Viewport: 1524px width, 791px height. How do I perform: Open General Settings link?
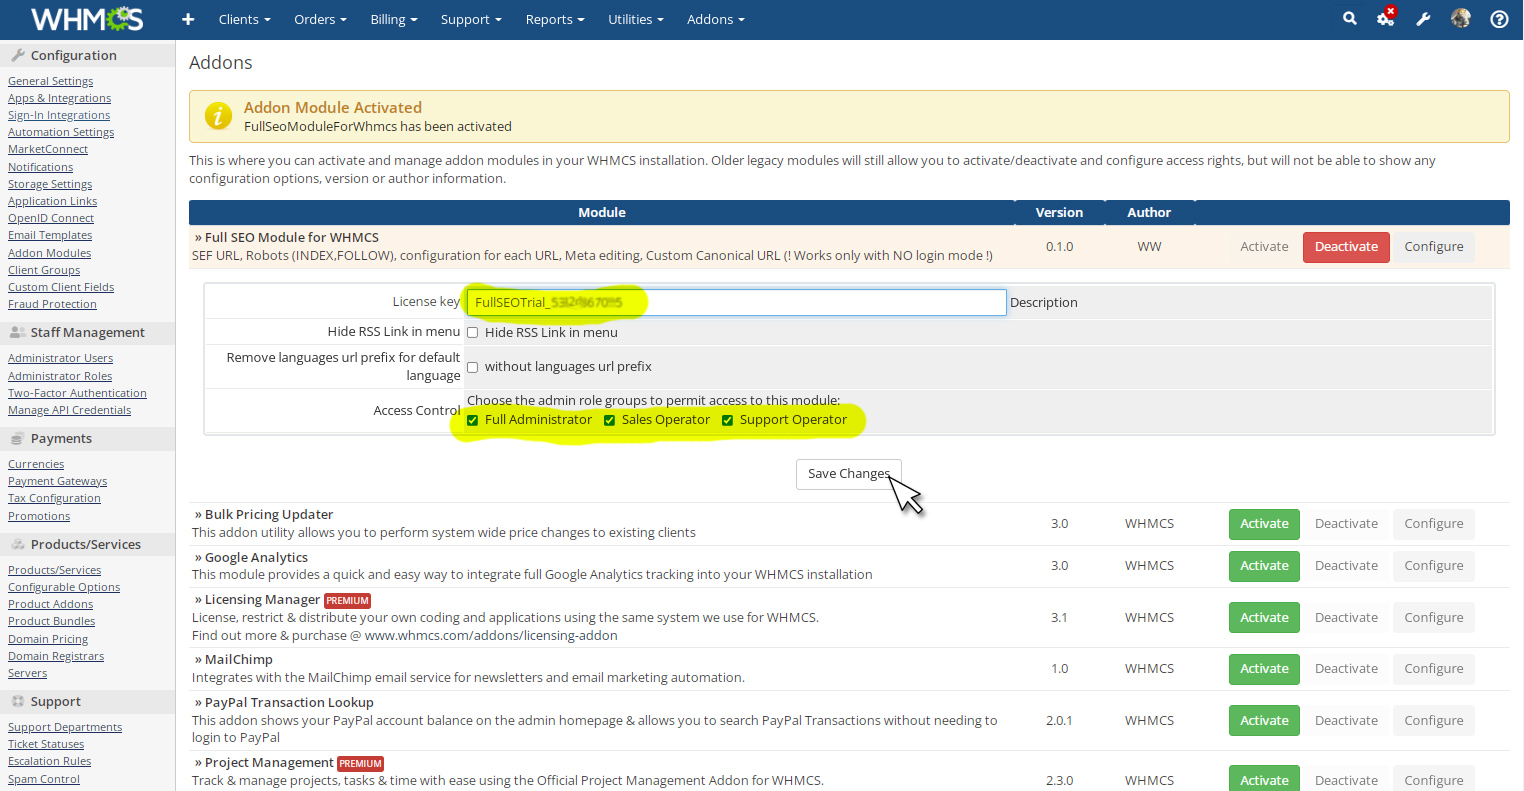click(50, 81)
